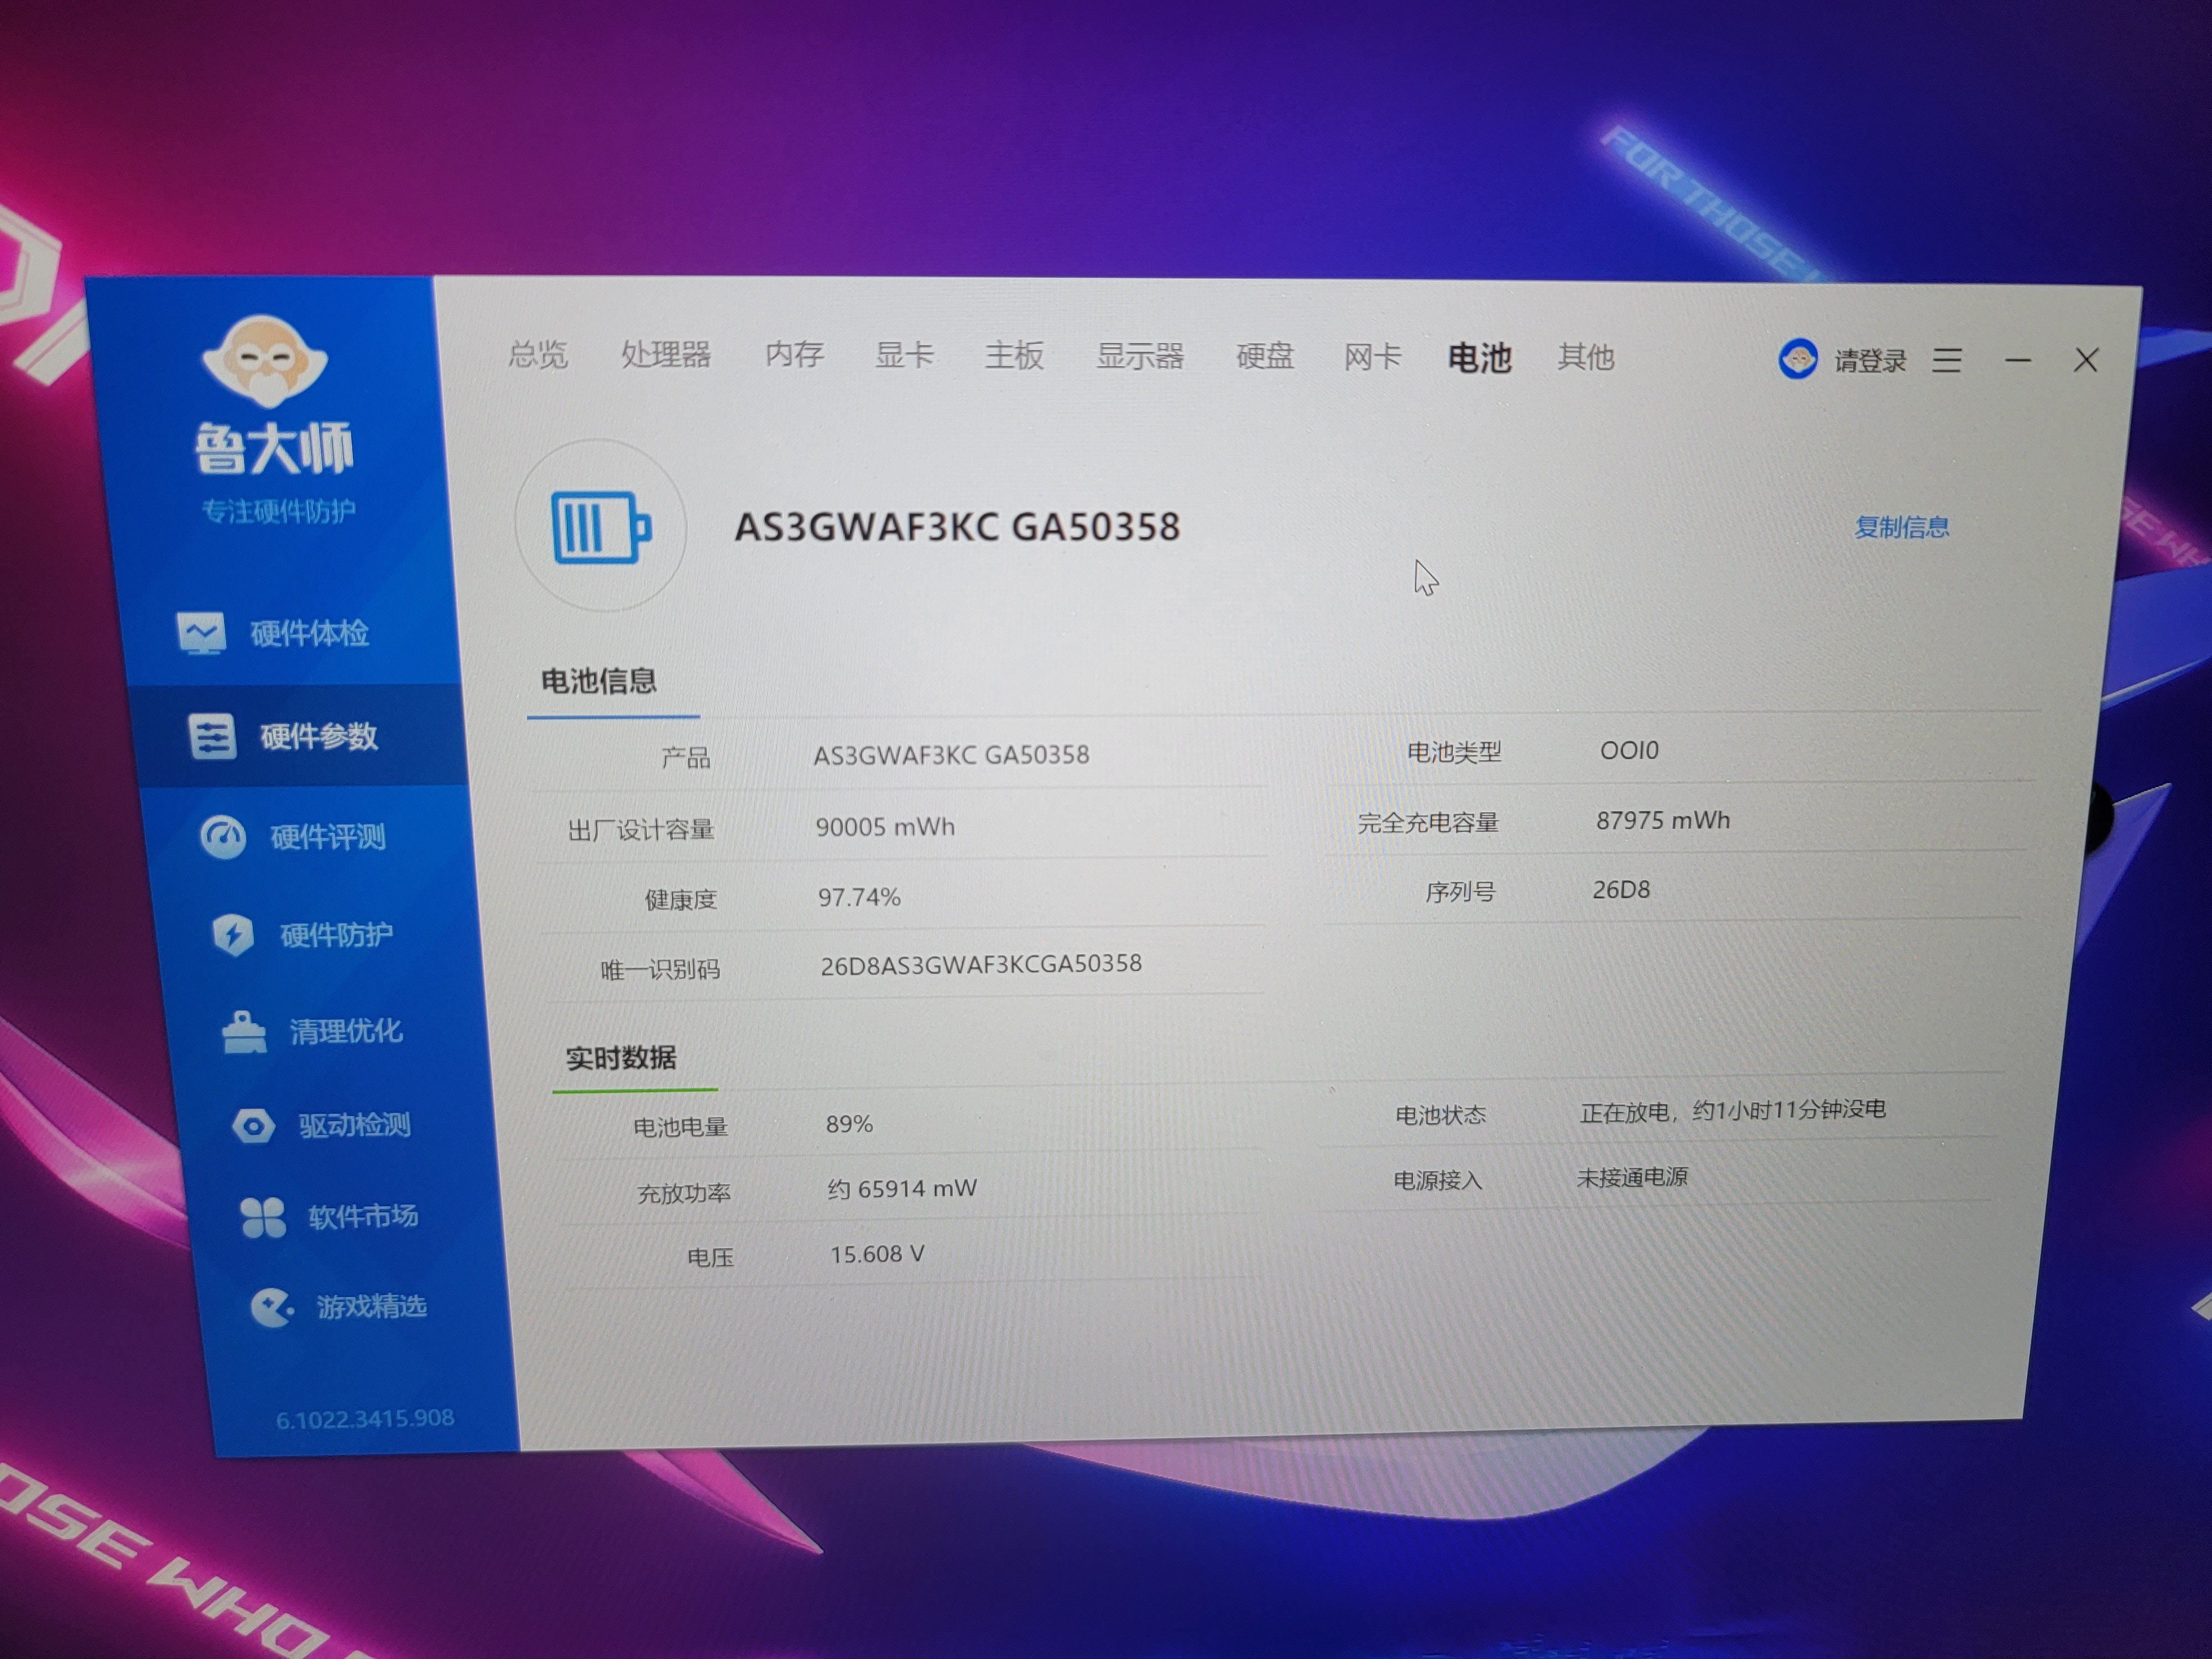Click the 唯一识别码 label
This screenshot has width=2212, height=1659.
(x=660, y=970)
